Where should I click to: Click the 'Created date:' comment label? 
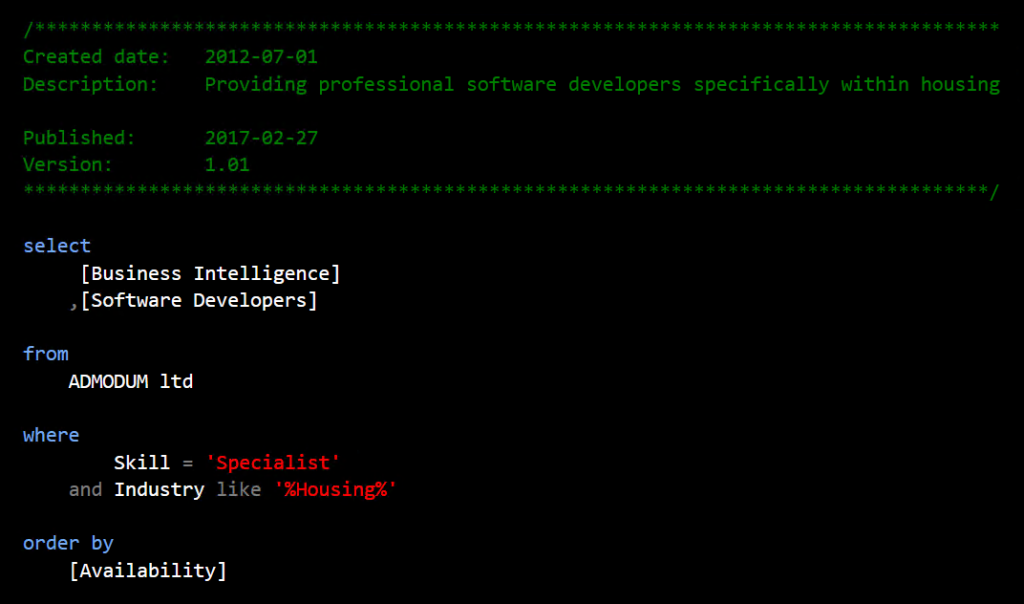click(x=96, y=57)
